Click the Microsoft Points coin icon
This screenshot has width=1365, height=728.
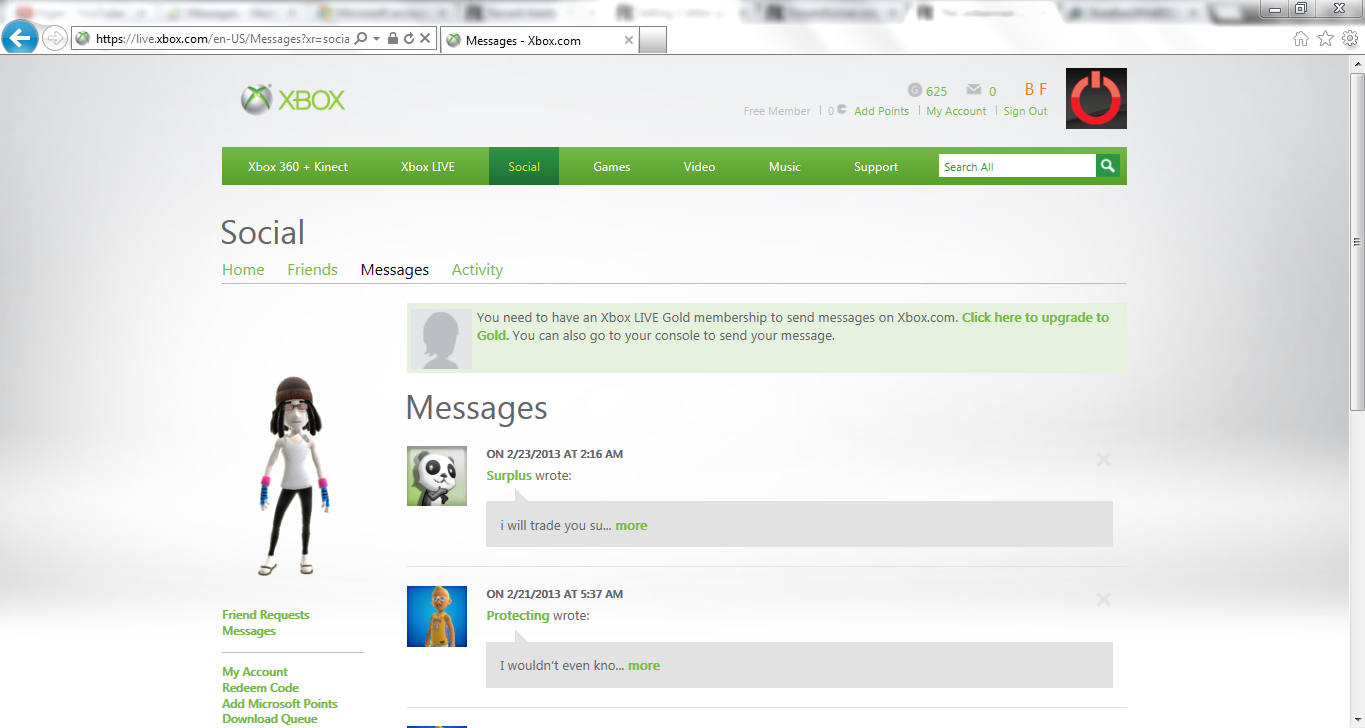click(x=842, y=110)
